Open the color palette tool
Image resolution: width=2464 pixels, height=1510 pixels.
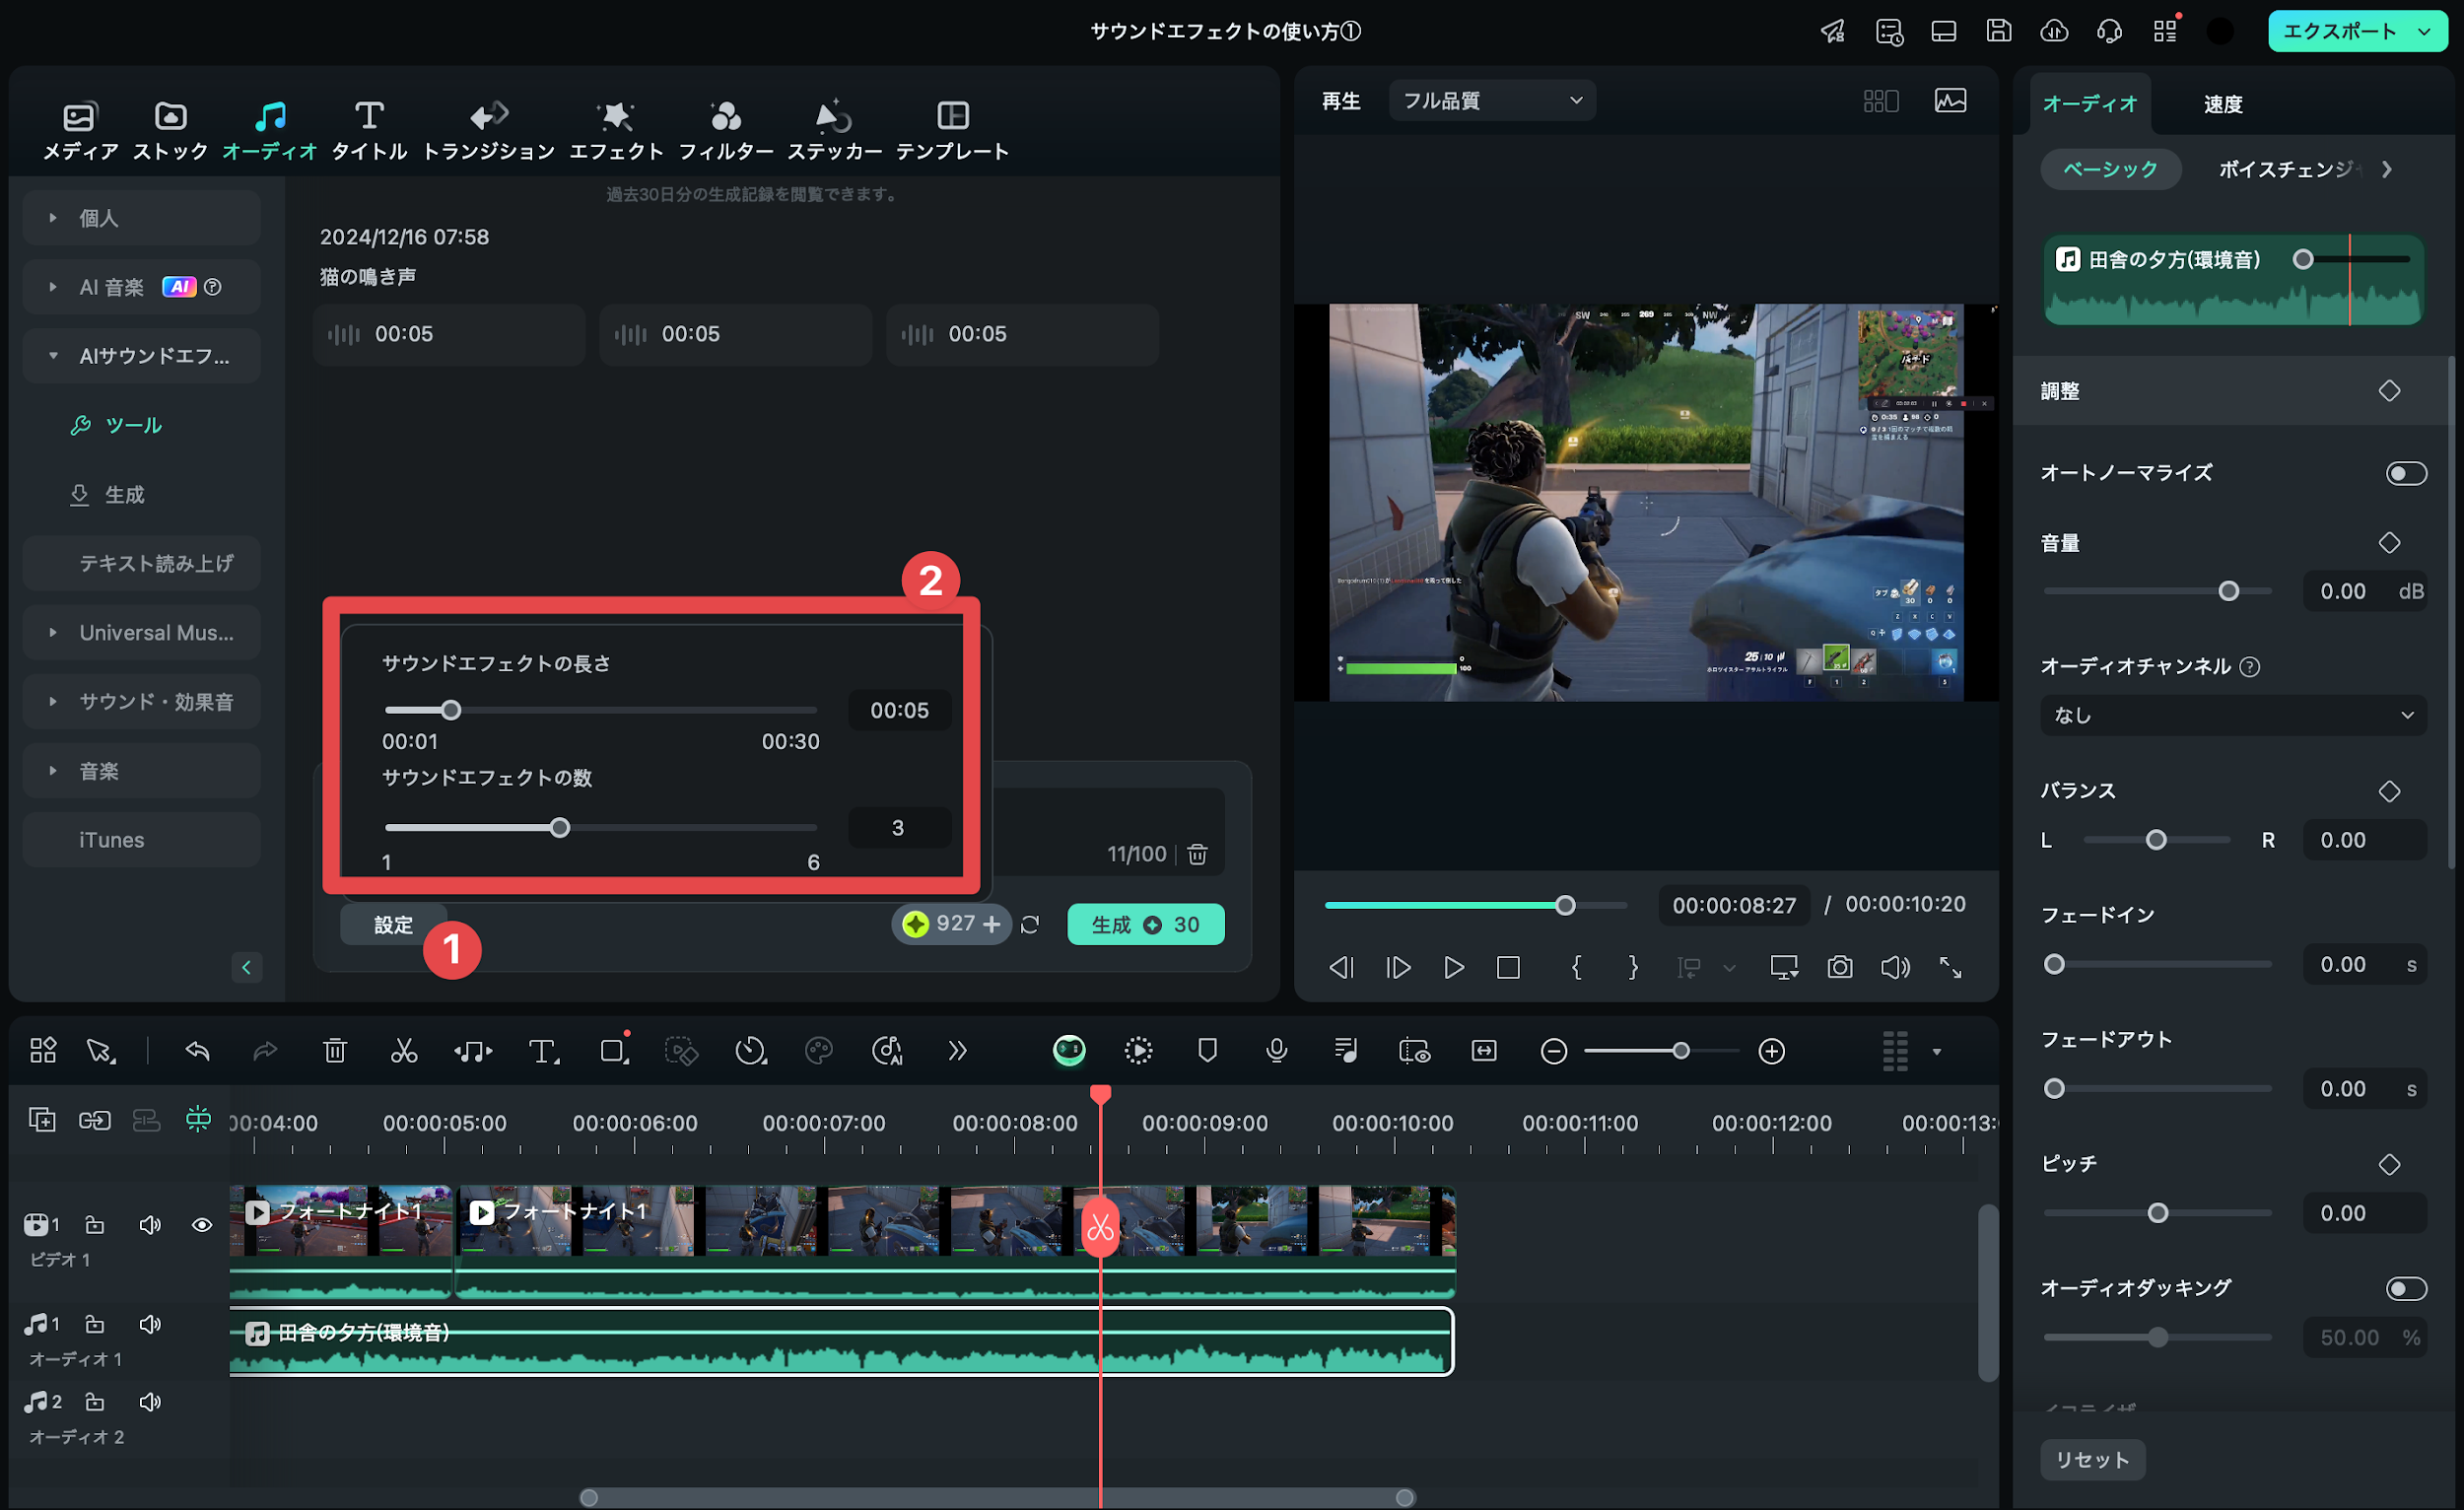pos(818,1051)
